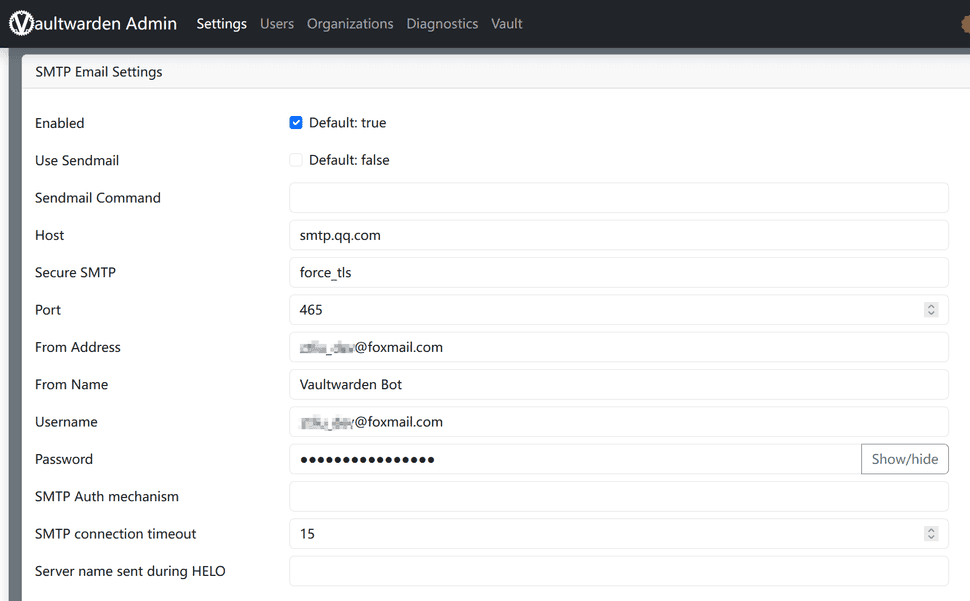Open the Vault nav link
This screenshot has height=601, width=970.
click(x=507, y=23)
